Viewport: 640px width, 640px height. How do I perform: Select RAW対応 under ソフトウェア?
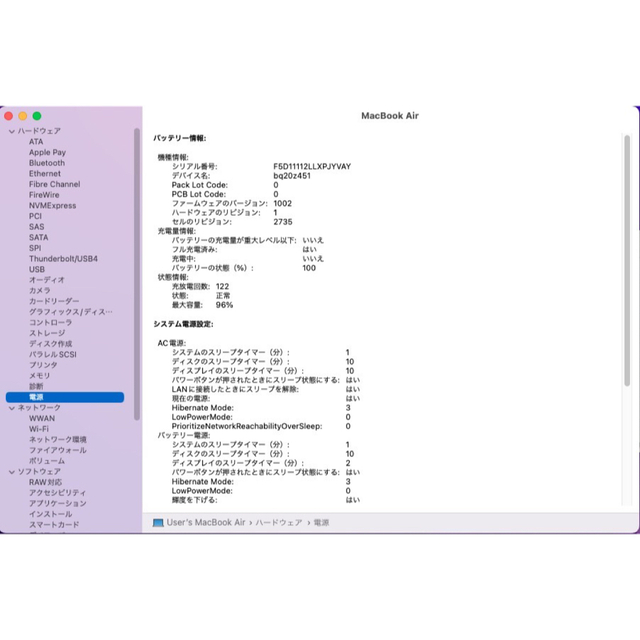click(45, 482)
